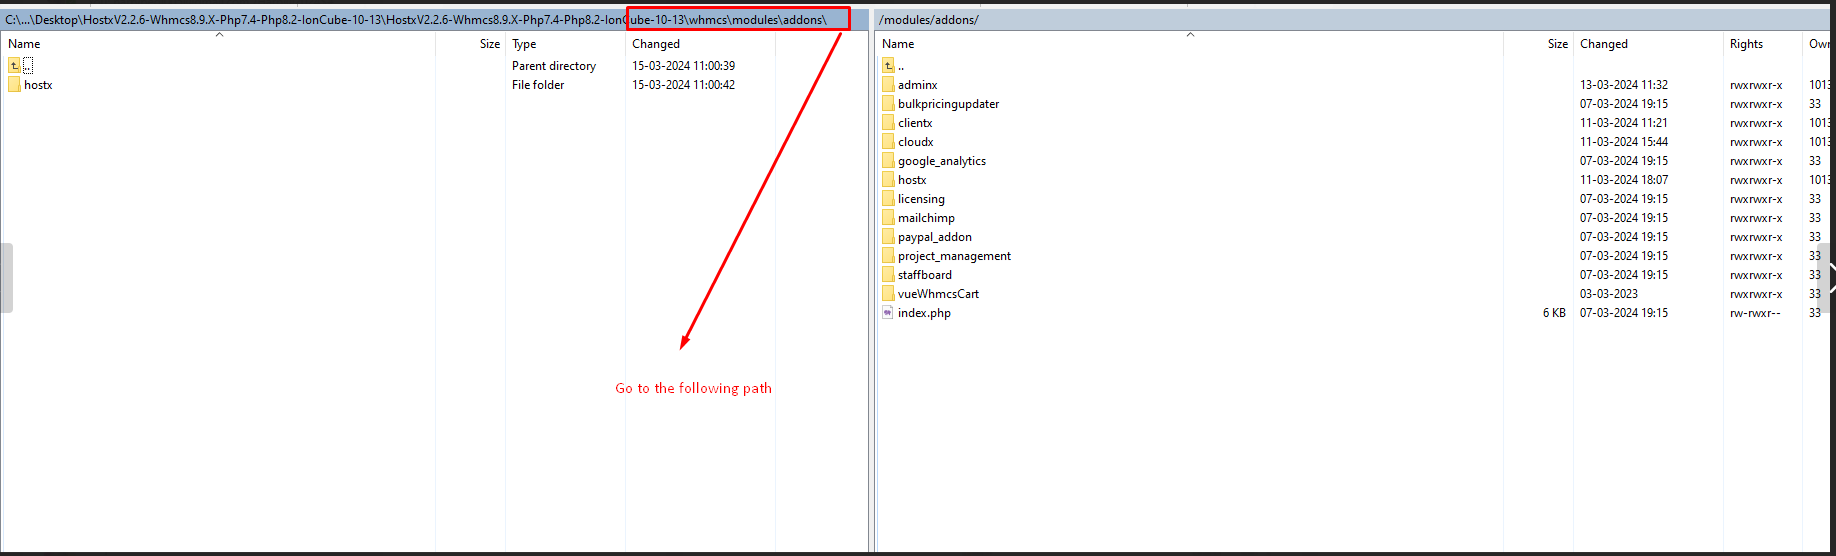The height and width of the screenshot is (556, 1836).
Task: Select the paypal_addon folder
Action: pyautogui.click(x=934, y=237)
